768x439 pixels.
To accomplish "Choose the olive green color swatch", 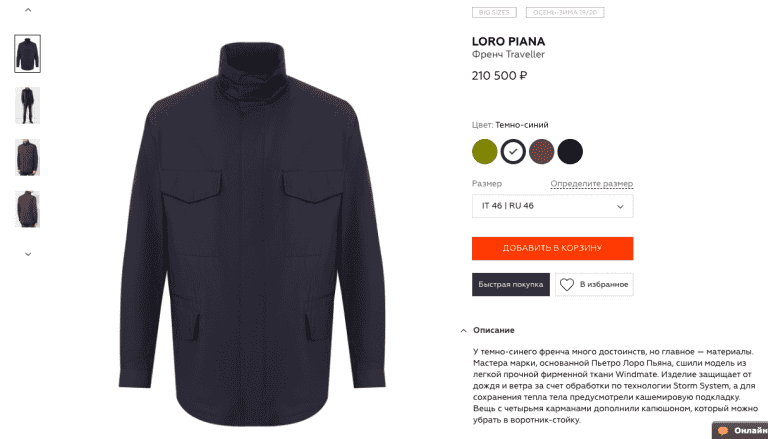I will coord(484,151).
